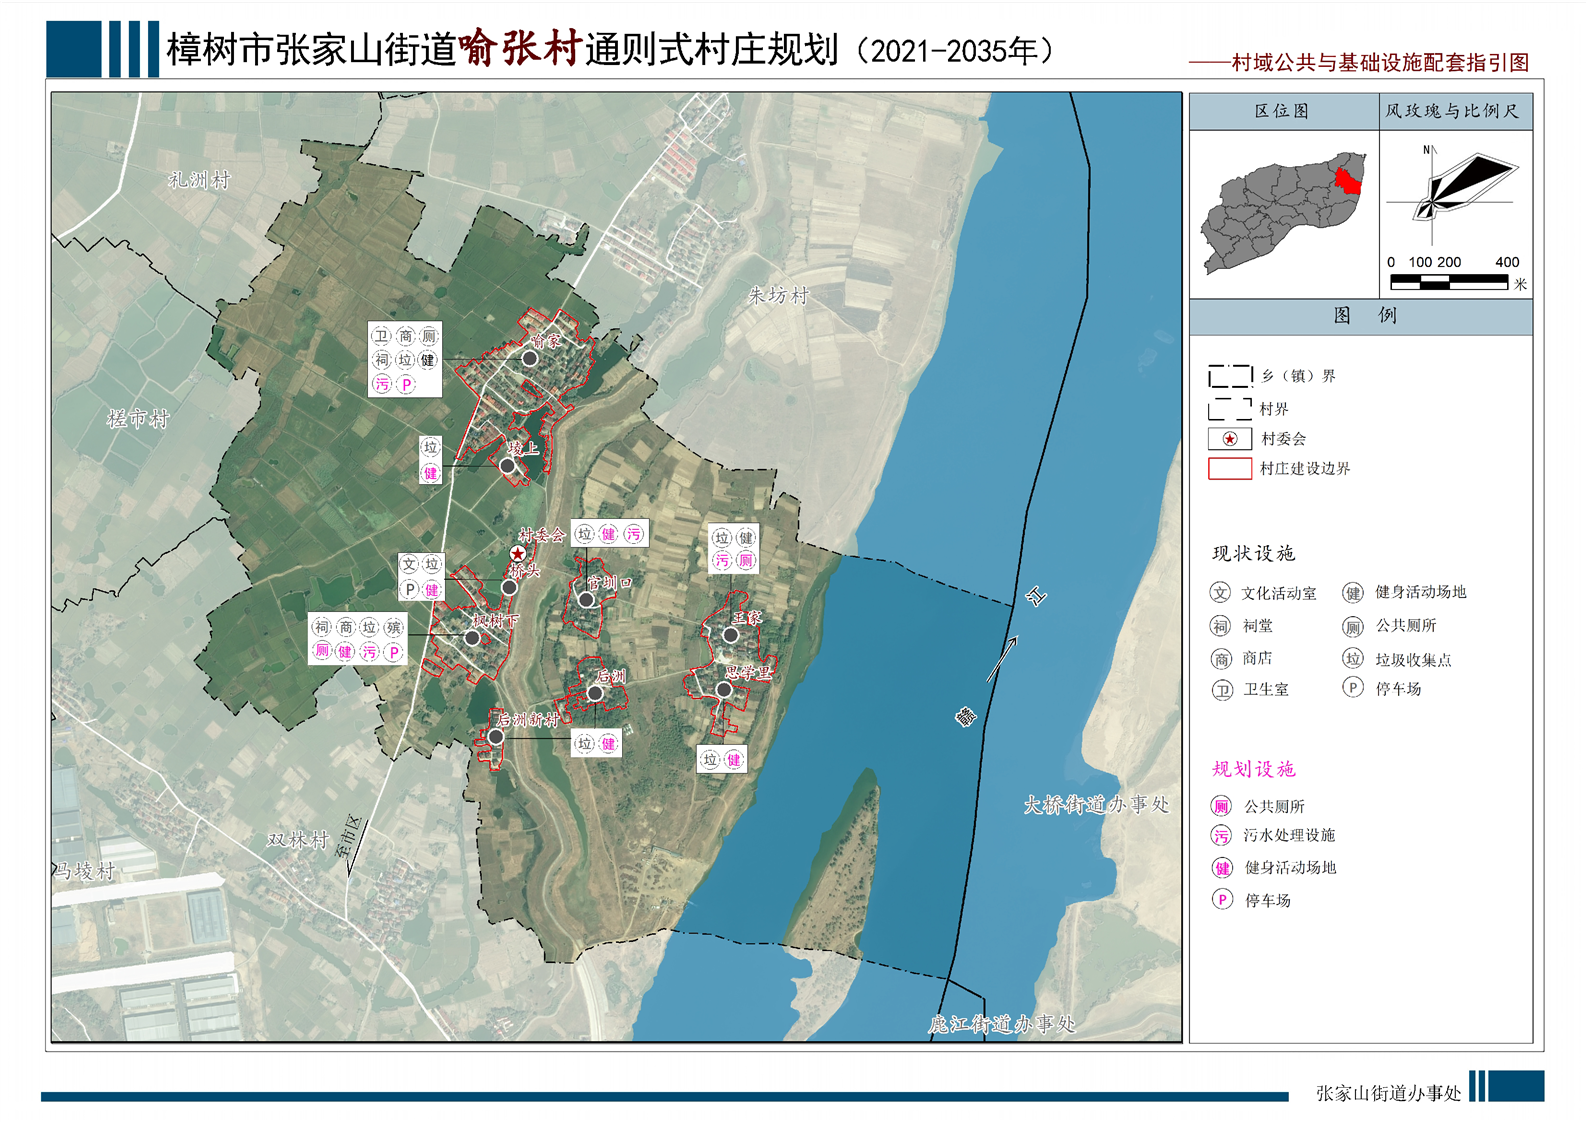The image size is (1587, 1122).
Task: Click the 村委会 red star marker on the map
Action: point(517,553)
